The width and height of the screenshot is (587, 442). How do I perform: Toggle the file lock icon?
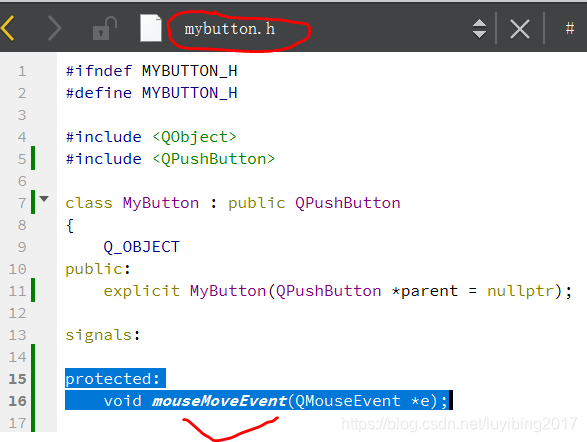tap(104, 28)
